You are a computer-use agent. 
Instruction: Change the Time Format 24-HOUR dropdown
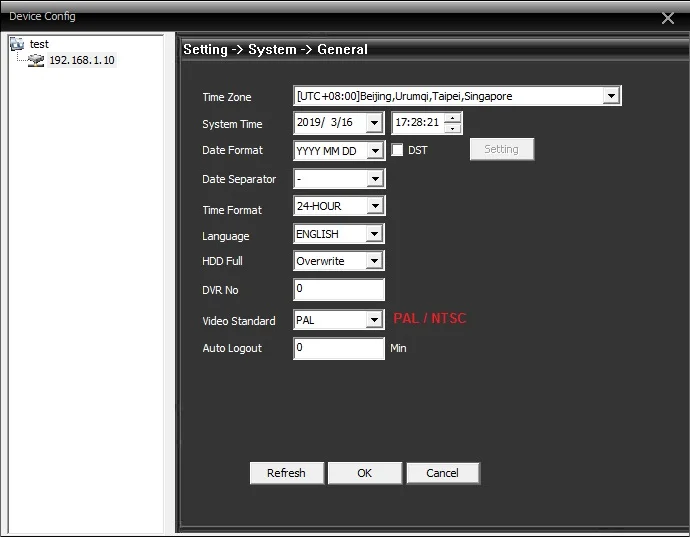[x=375, y=206]
